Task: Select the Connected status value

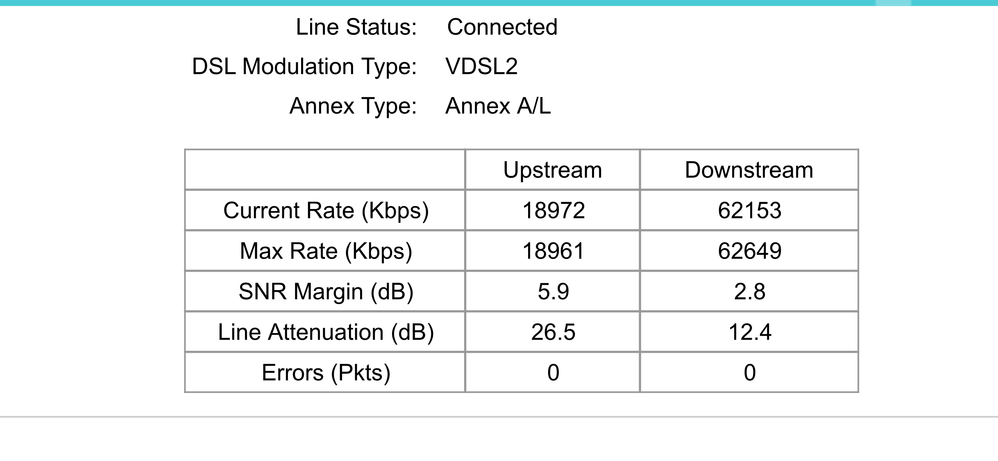Action: [x=502, y=28]
